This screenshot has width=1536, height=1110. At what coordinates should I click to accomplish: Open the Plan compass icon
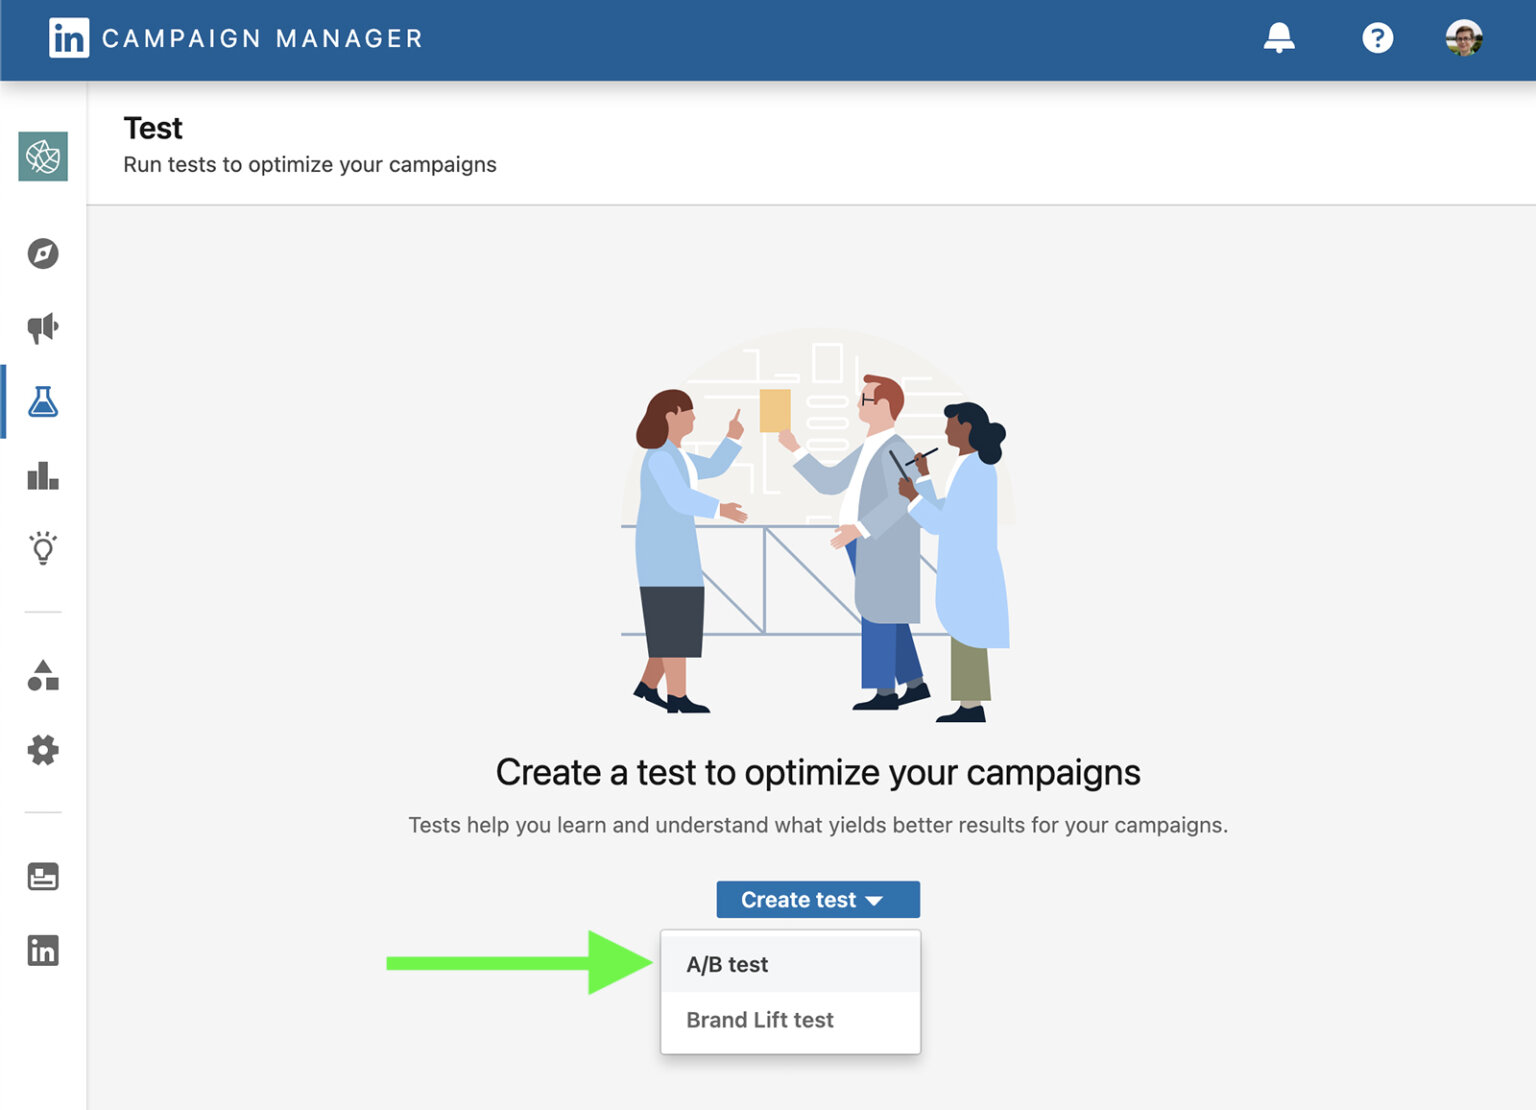pos(43,254)
